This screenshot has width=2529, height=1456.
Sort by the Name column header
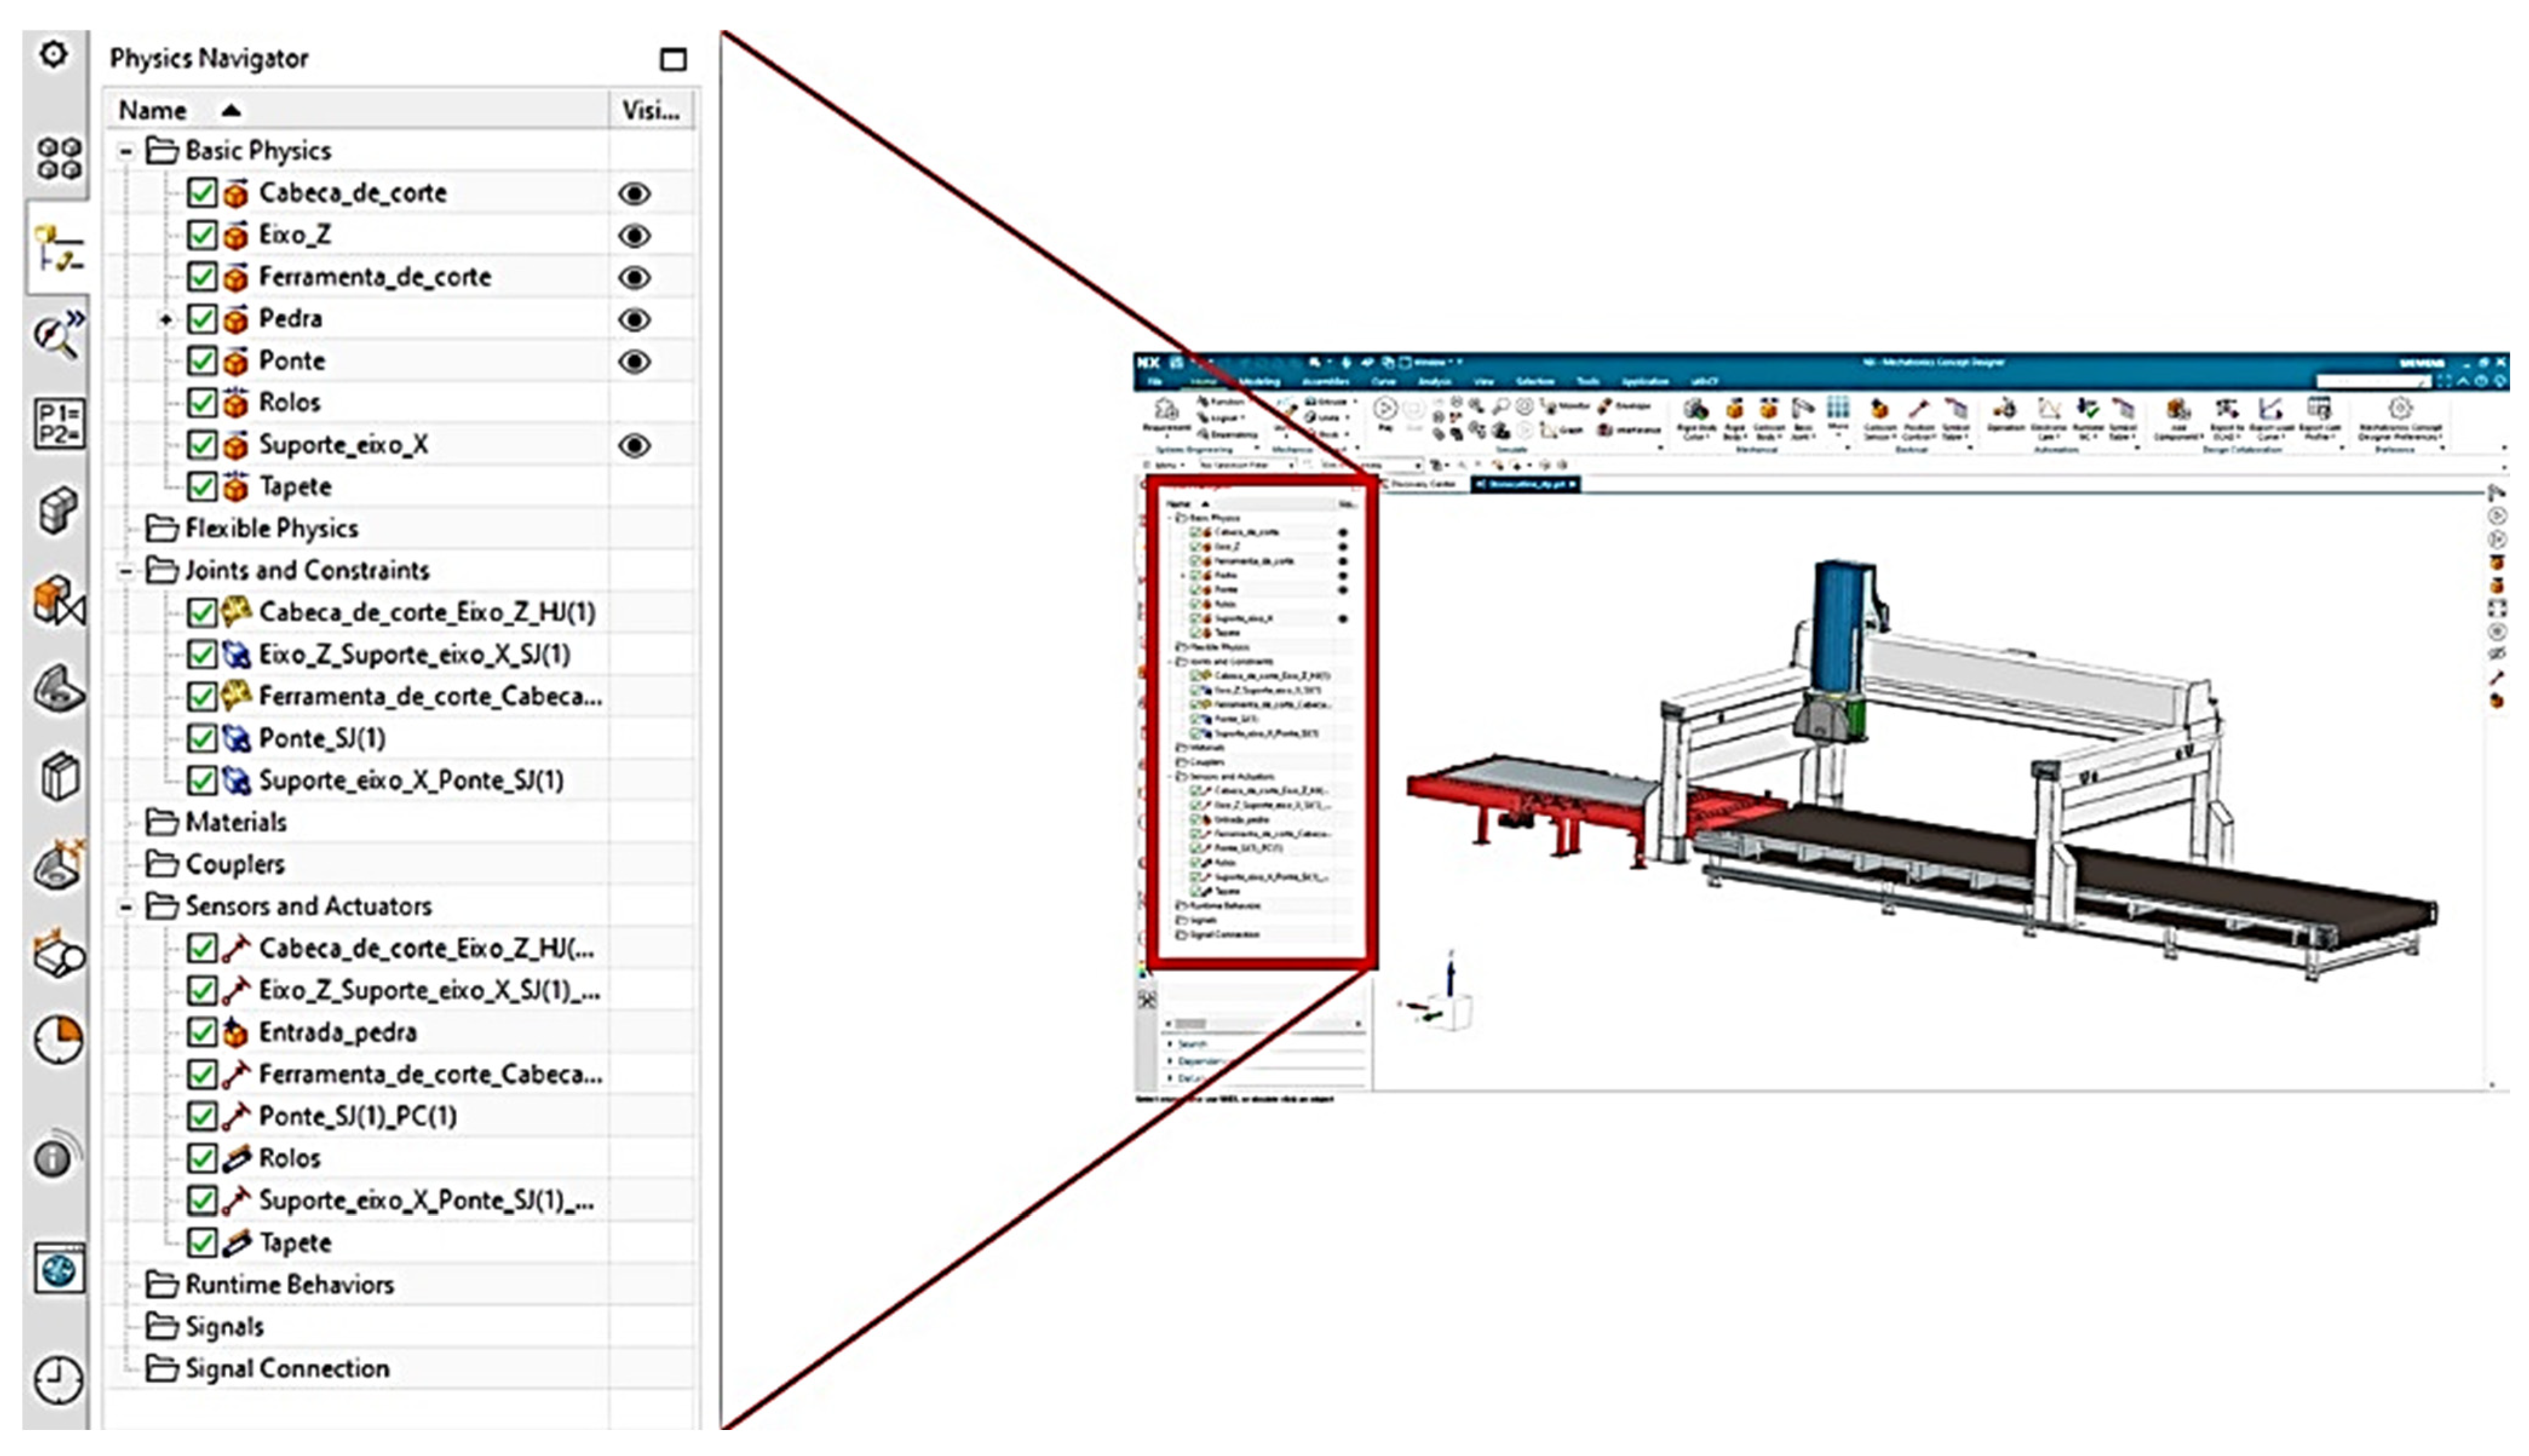pyautogui.click(x=153, y=110)
